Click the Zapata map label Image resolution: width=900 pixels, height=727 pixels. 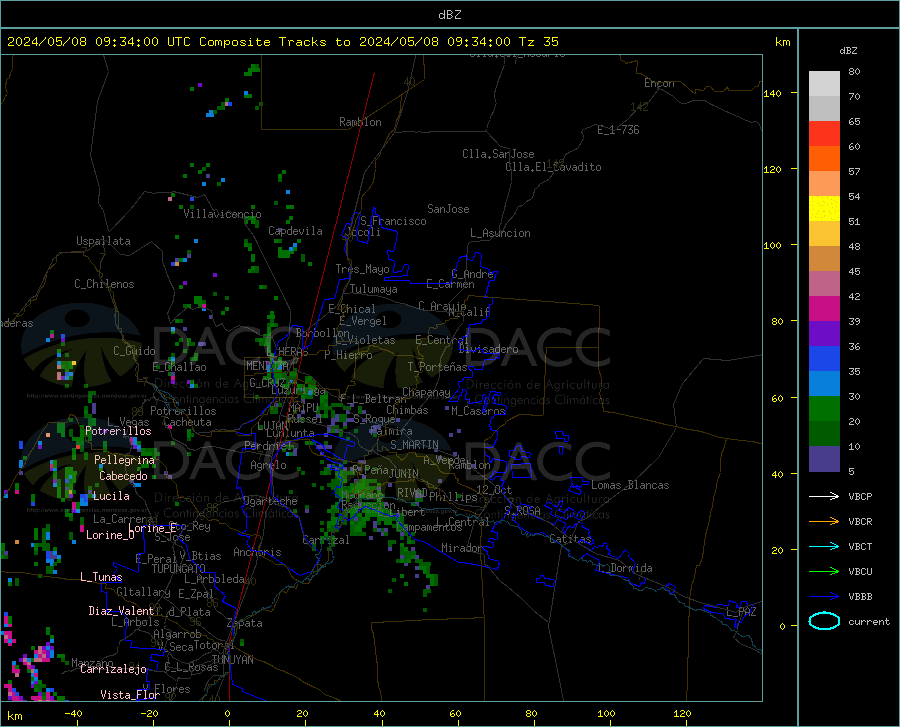point(245,623)
